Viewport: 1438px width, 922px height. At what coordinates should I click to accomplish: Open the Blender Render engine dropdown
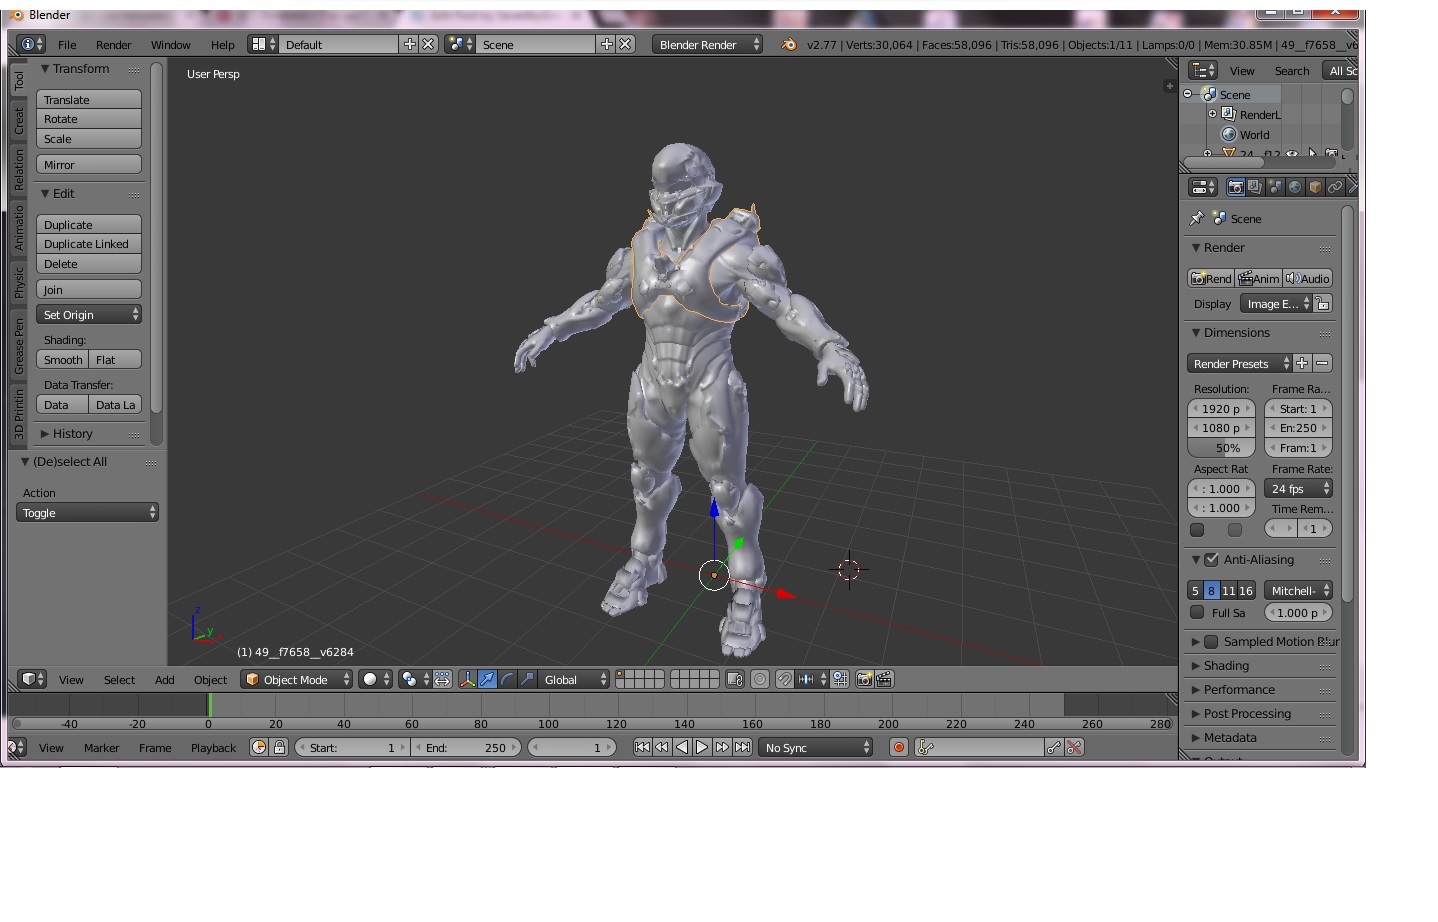pos(707,44)
